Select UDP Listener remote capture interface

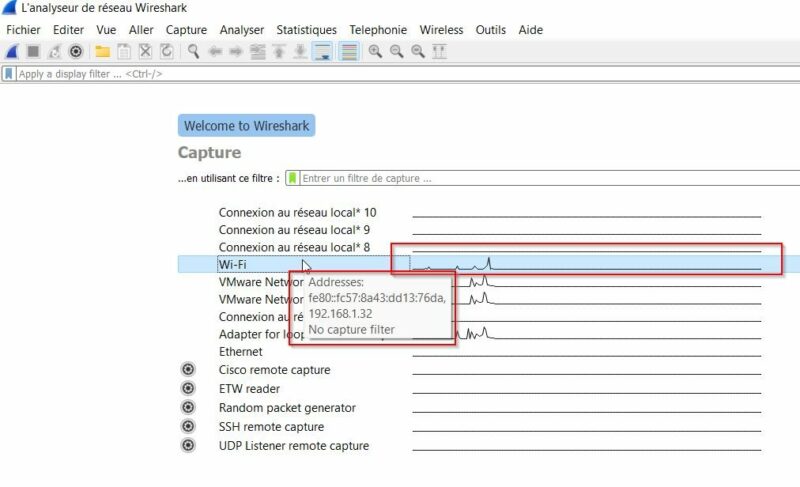point(294,445)
